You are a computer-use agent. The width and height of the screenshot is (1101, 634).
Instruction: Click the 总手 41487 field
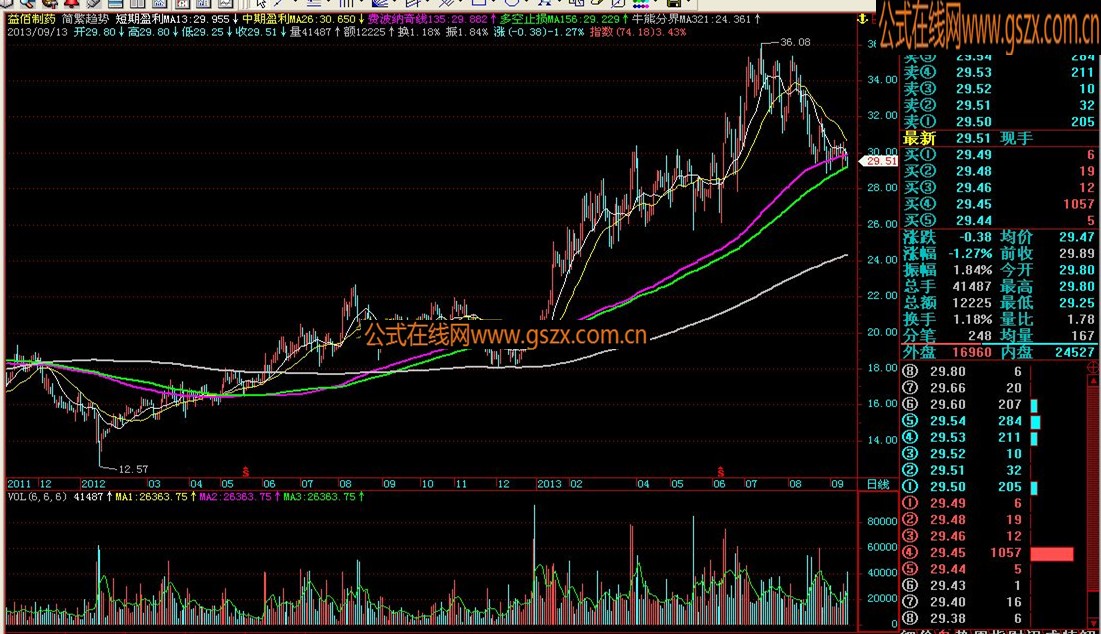coord(948,286)
